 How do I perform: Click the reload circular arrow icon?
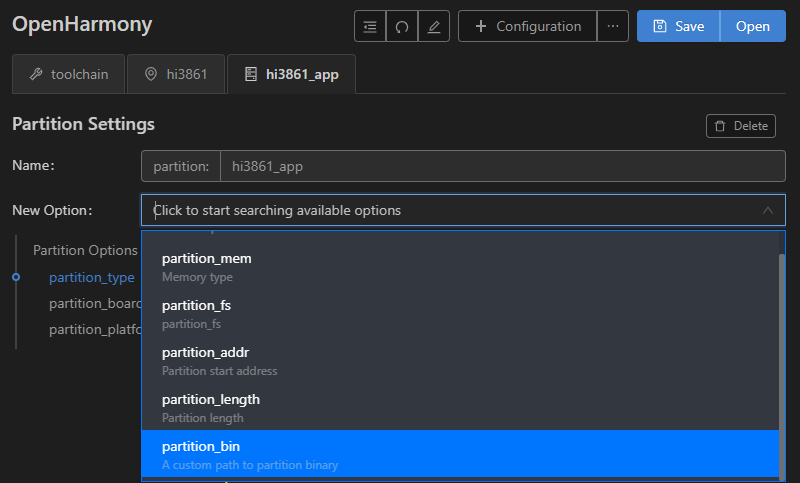coord(402,26)
